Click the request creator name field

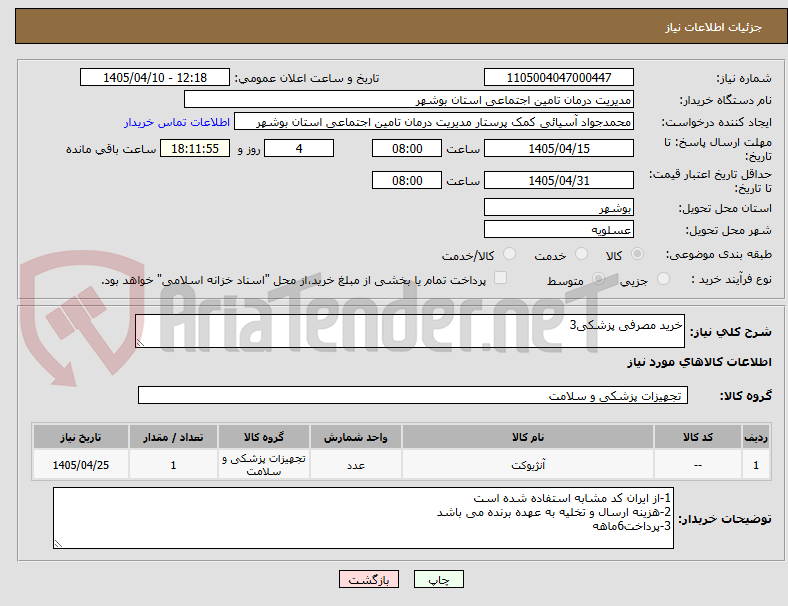(x=434, y=122)
